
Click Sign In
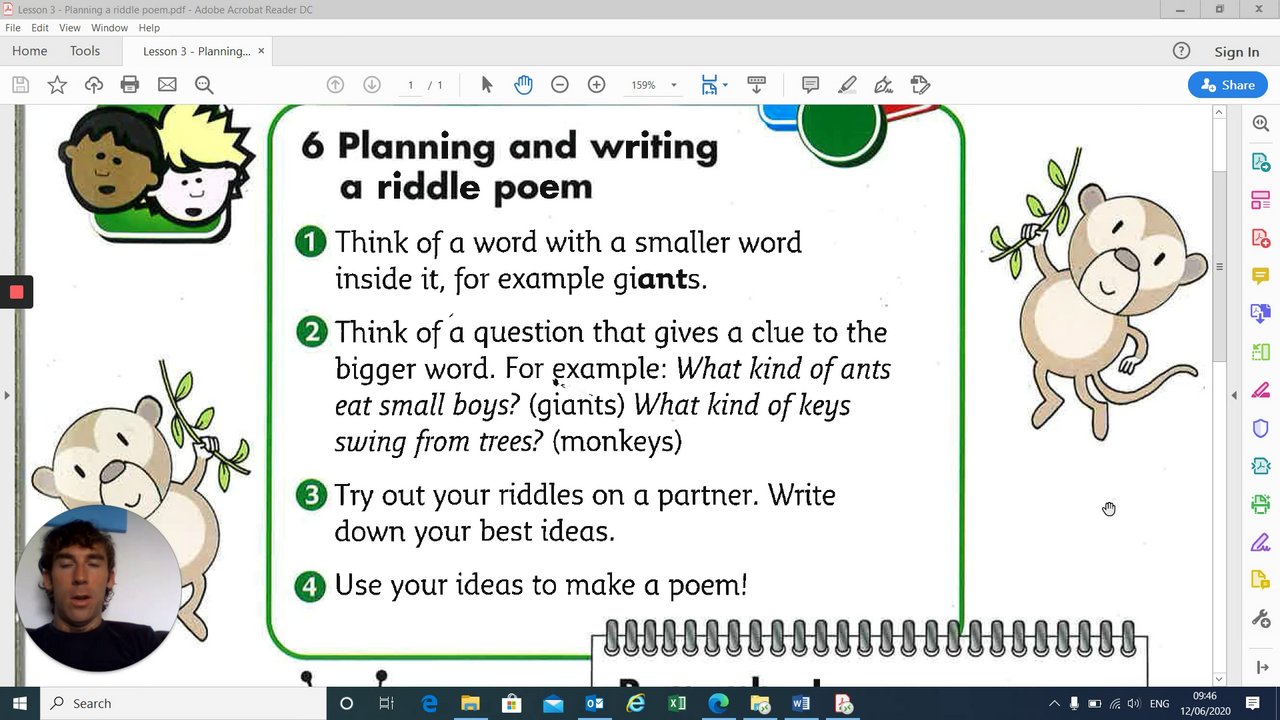click(x=1237, y=52)
